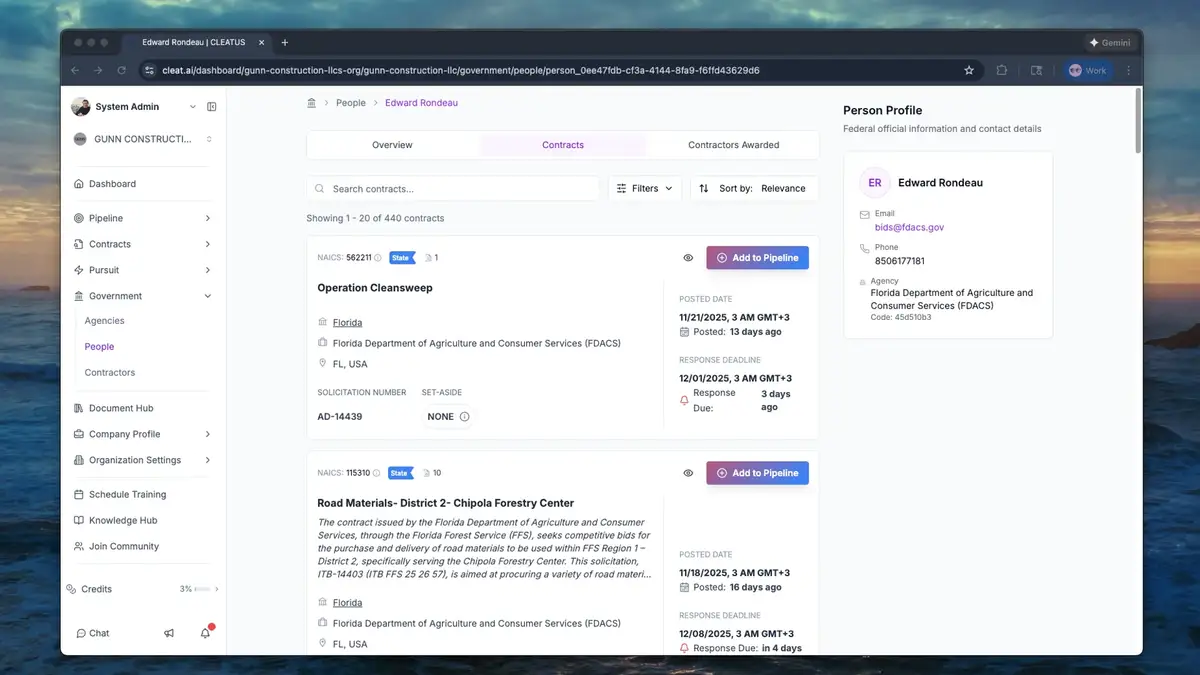The height and width of the screenshot is (675, 1200).
Task: Bookmark page with the star icon
Action: point(969,71)
